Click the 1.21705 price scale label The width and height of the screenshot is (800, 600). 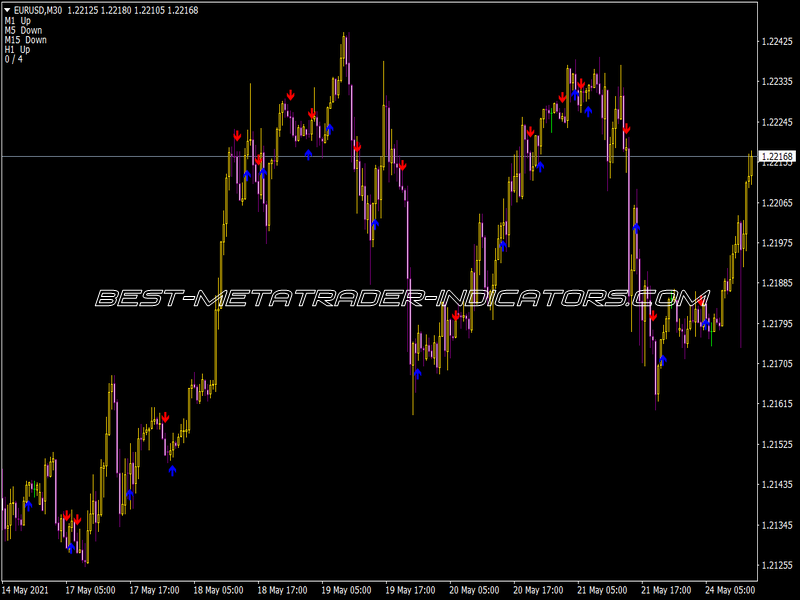[777, 364]
